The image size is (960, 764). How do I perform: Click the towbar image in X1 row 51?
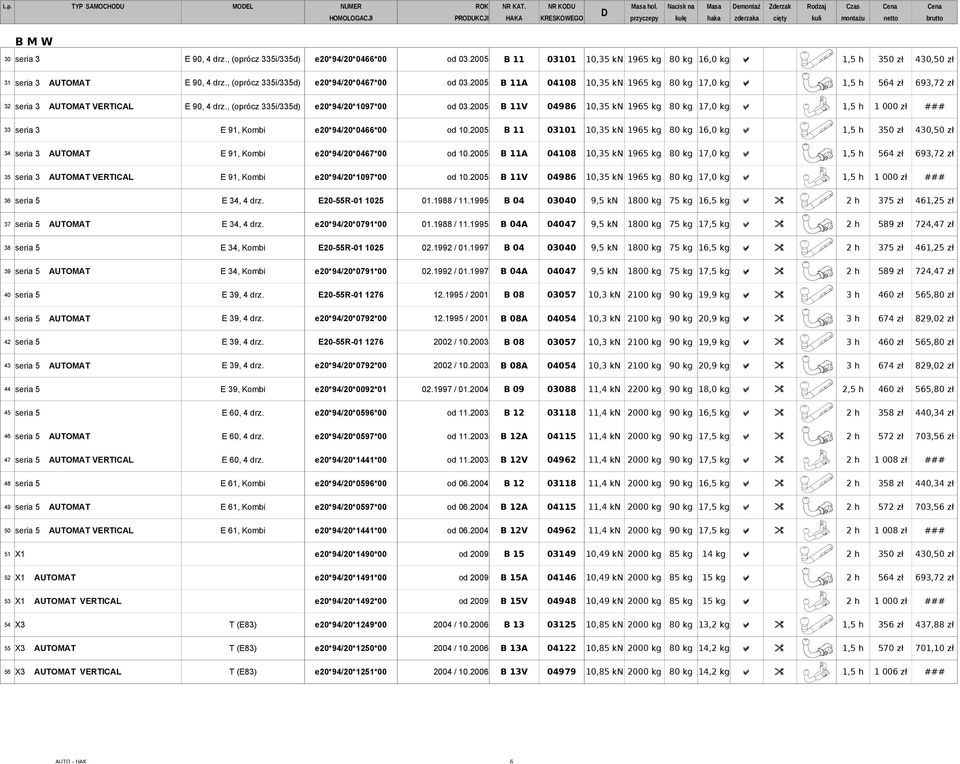pos(816,554)
